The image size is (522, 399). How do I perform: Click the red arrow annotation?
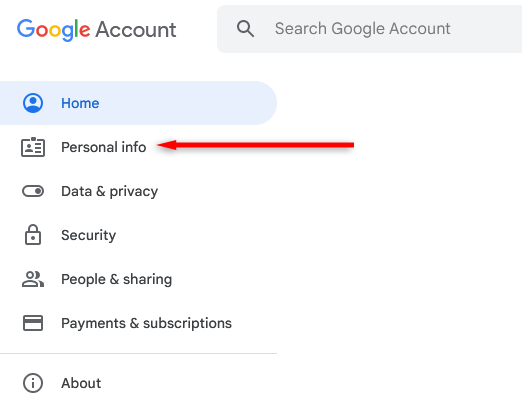click(255, 145)
